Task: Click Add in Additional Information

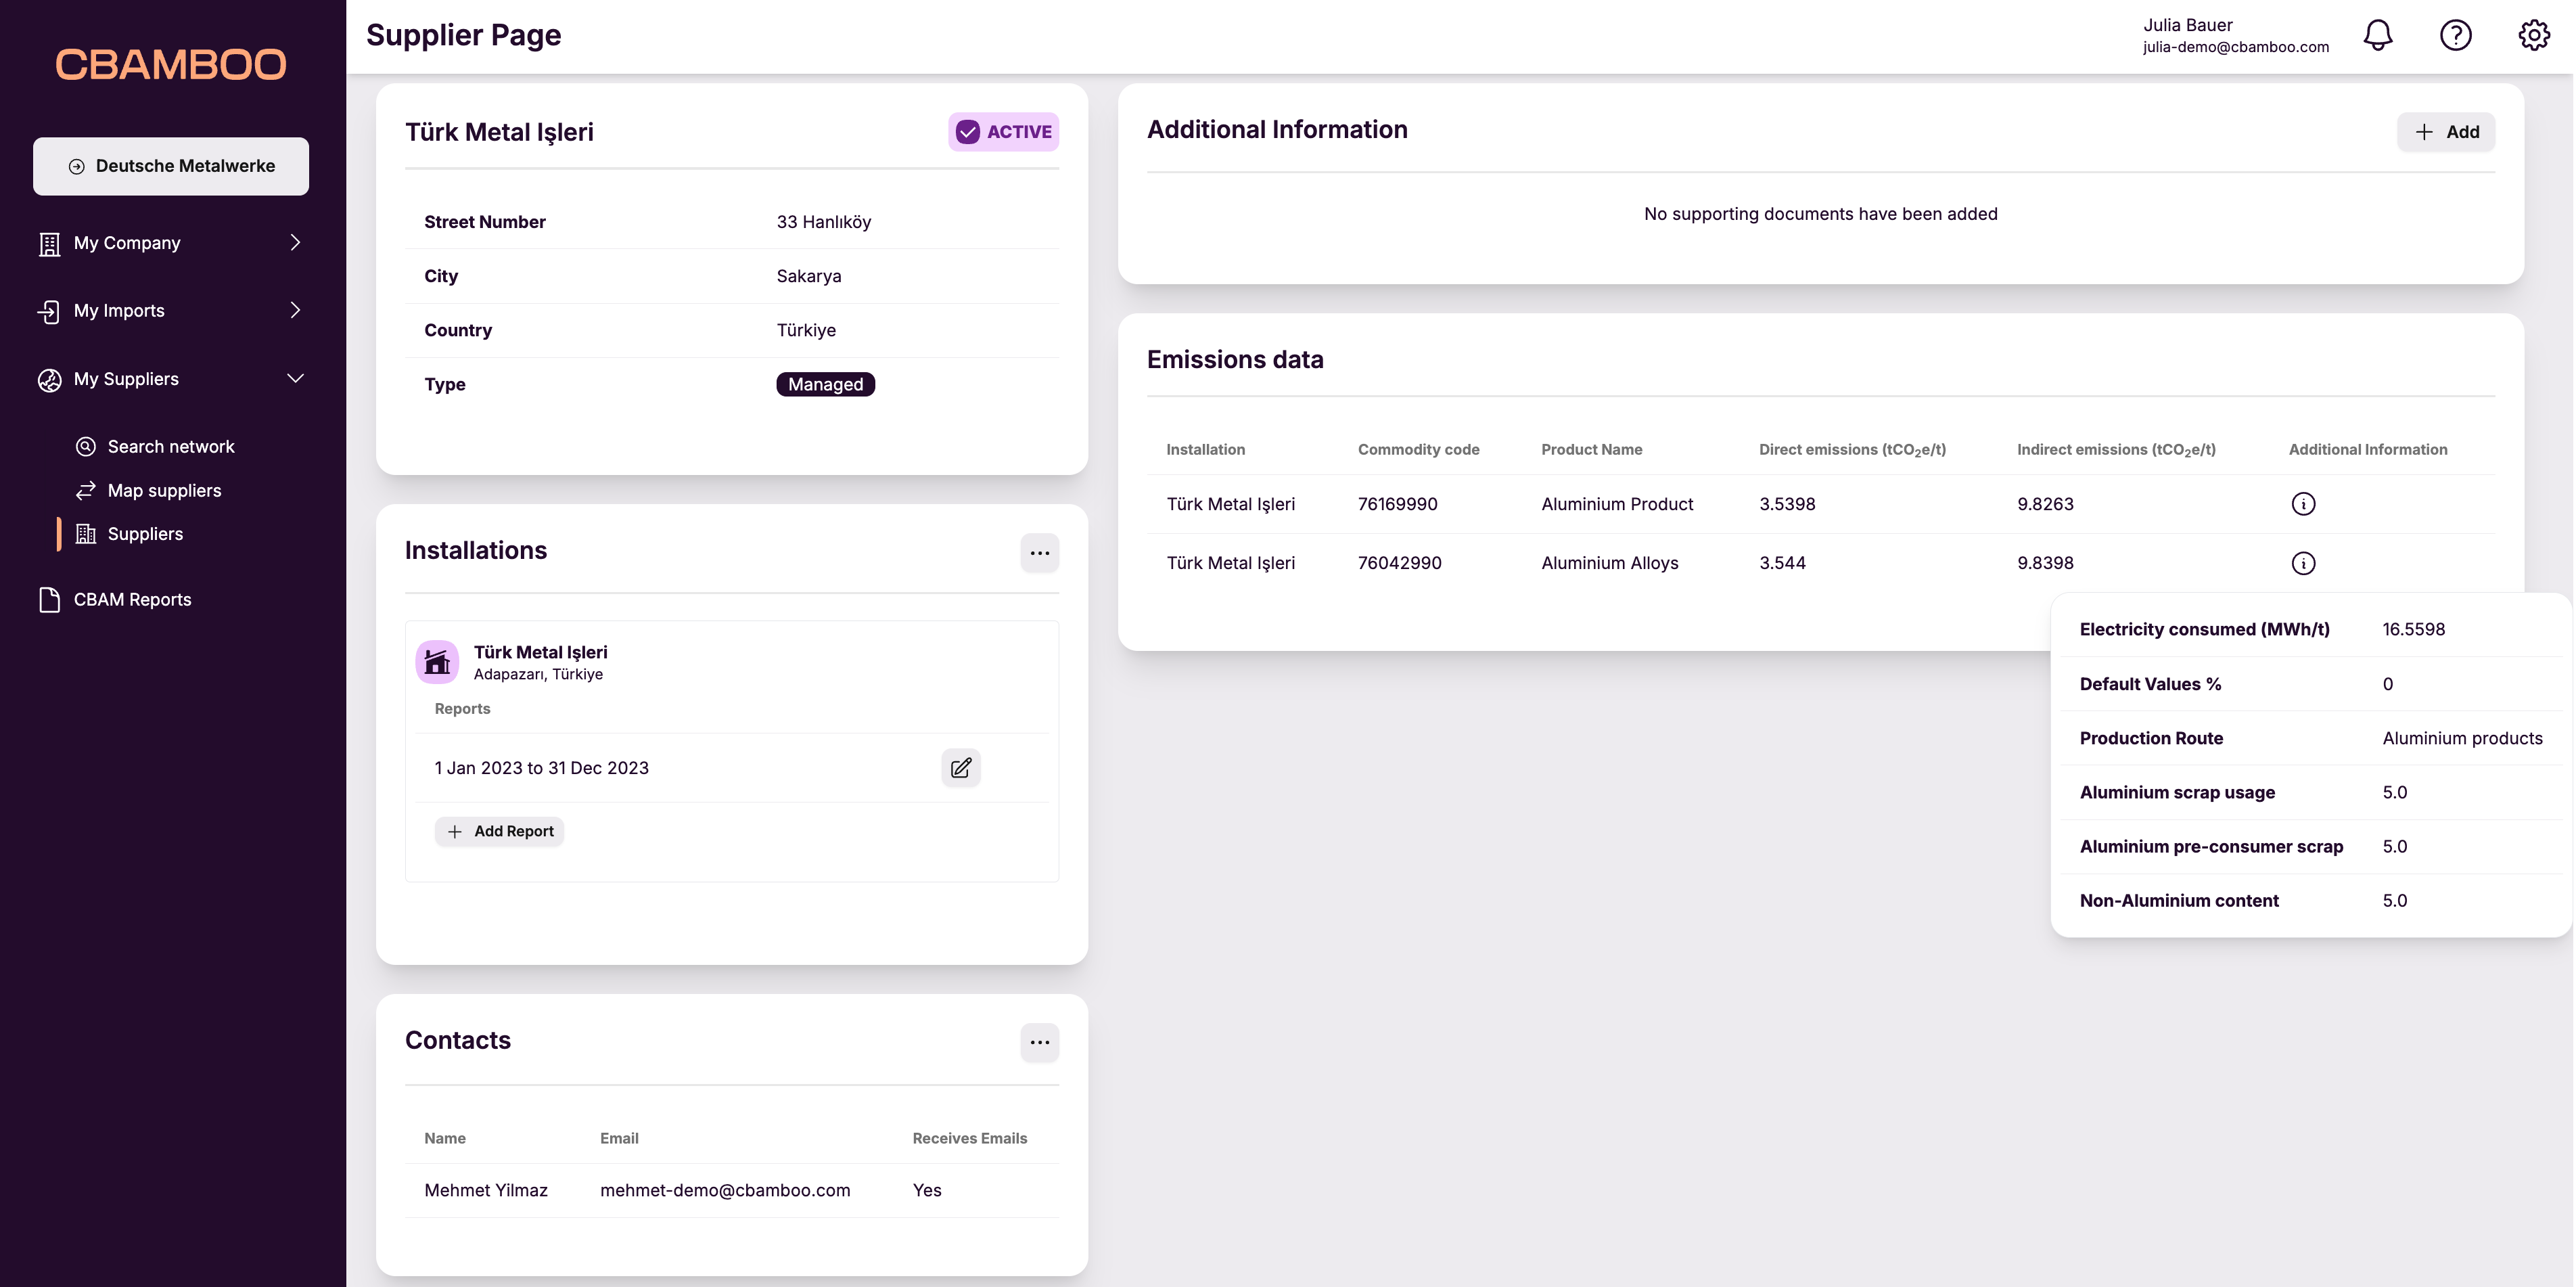Action: click(2446, 132)
